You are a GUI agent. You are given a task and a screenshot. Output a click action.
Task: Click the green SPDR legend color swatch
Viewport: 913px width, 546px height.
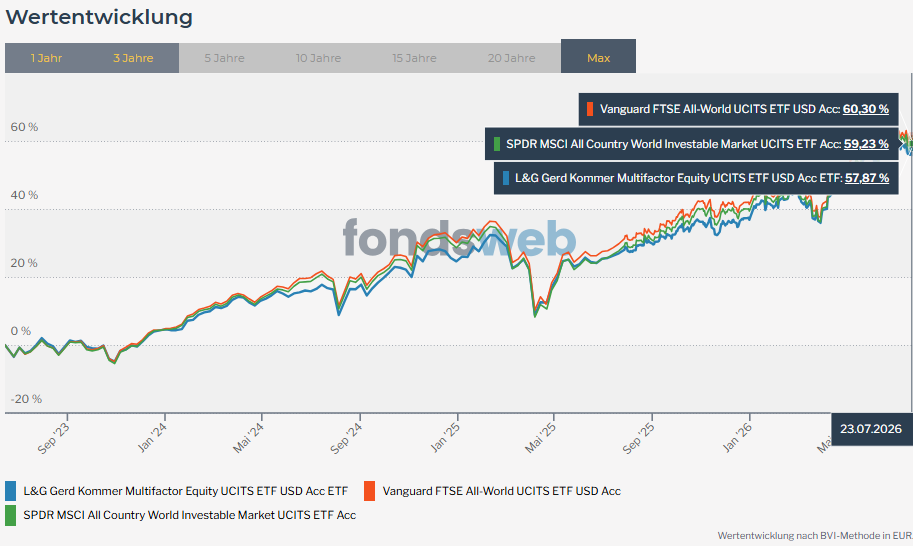pos(10,516)
